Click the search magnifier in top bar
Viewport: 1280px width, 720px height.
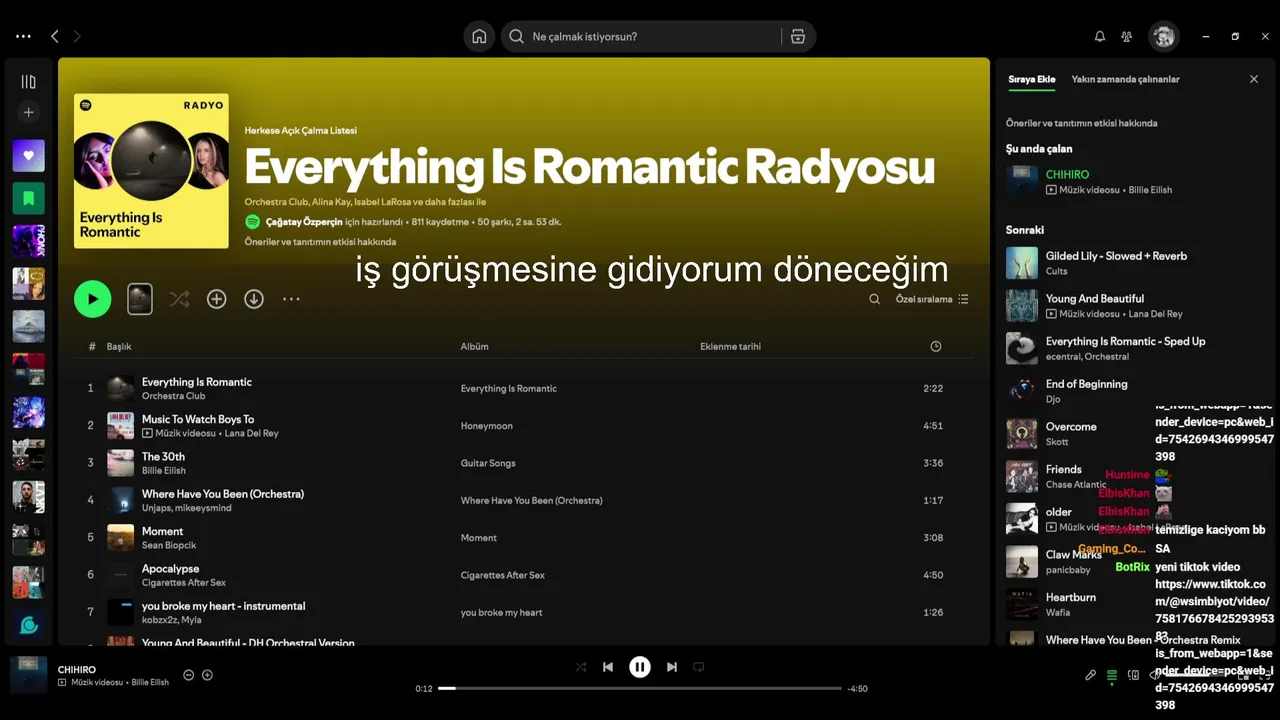[x=516, y=36]
